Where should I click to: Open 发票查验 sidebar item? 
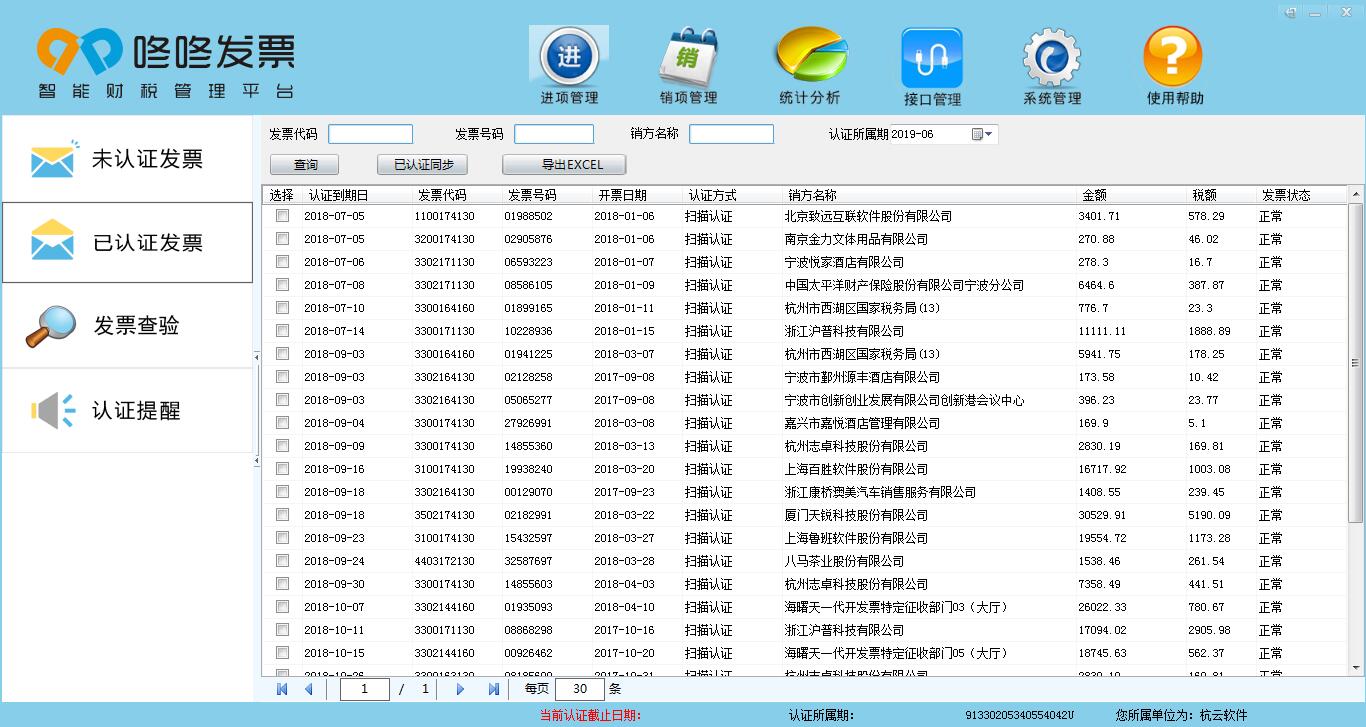128,325
